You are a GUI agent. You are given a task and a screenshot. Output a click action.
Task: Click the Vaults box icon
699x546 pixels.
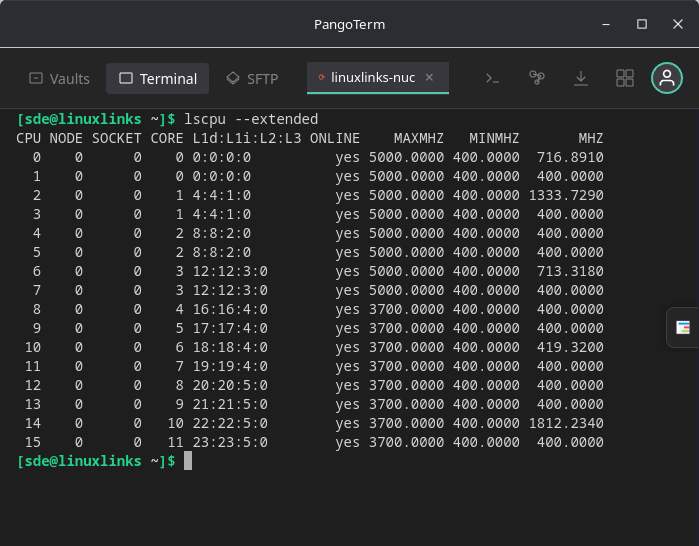tap(36, 78)
